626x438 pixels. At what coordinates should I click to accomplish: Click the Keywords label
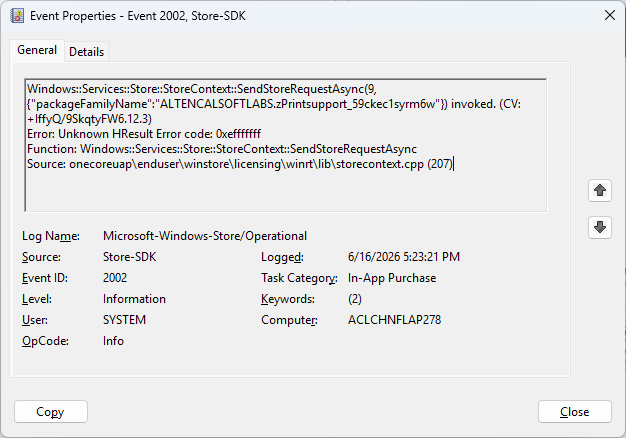[x=288, y=299]
